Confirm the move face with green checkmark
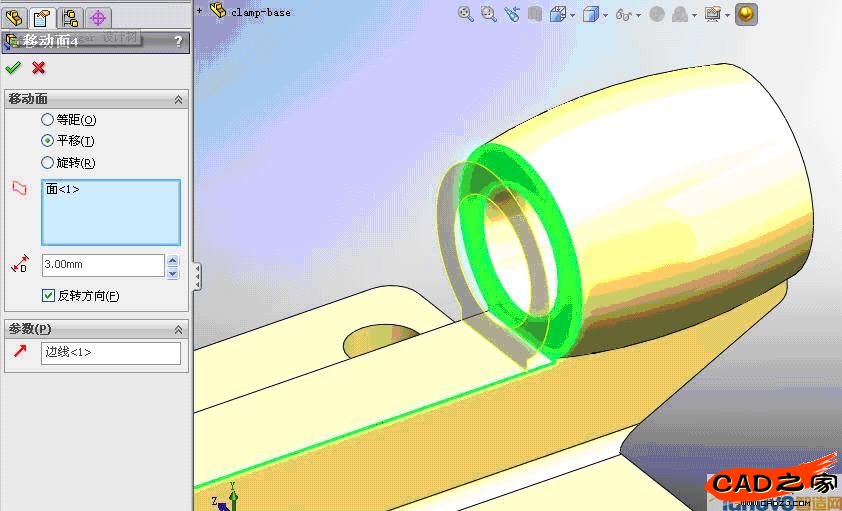The image size is (842, 511). coord(13,68)
